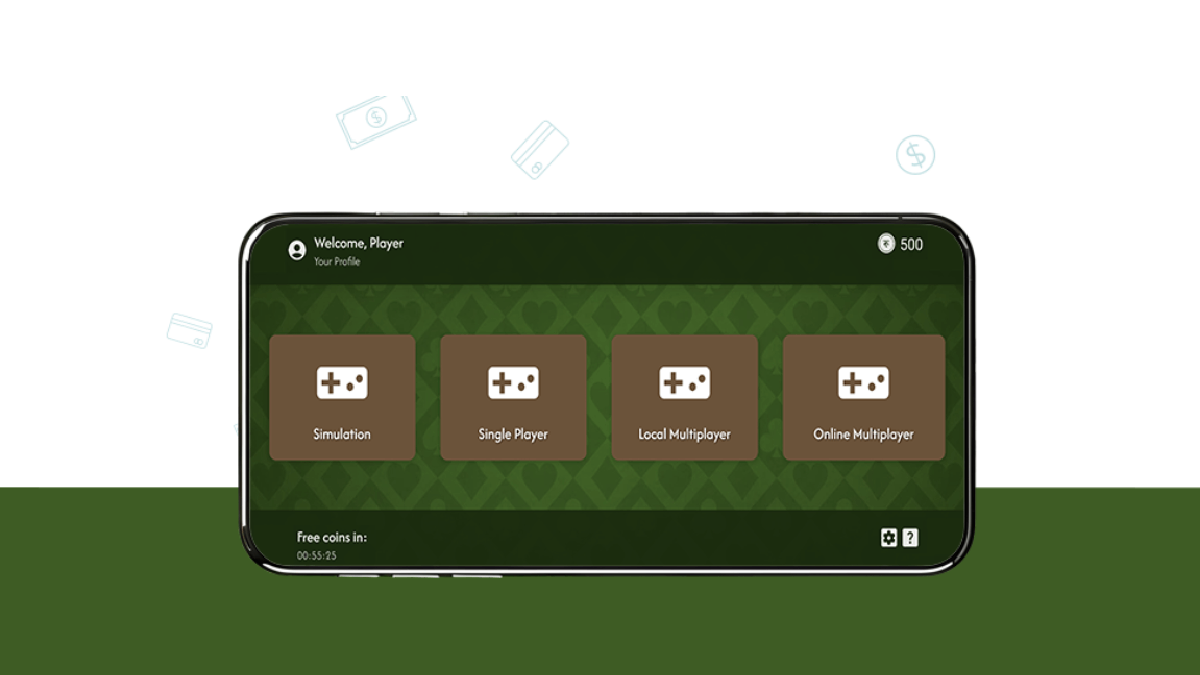Click the gamepad icon on the Online Multiplayer tile
The width and height of the screenshot is (1200, 675).
click(863, 383)
